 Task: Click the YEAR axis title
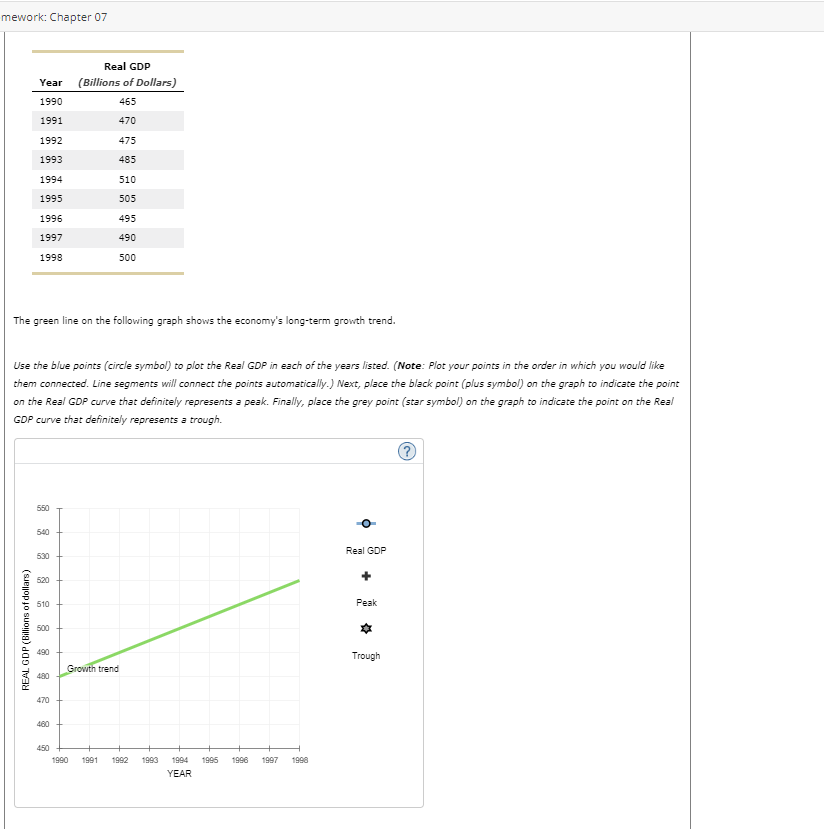point(179,773)
